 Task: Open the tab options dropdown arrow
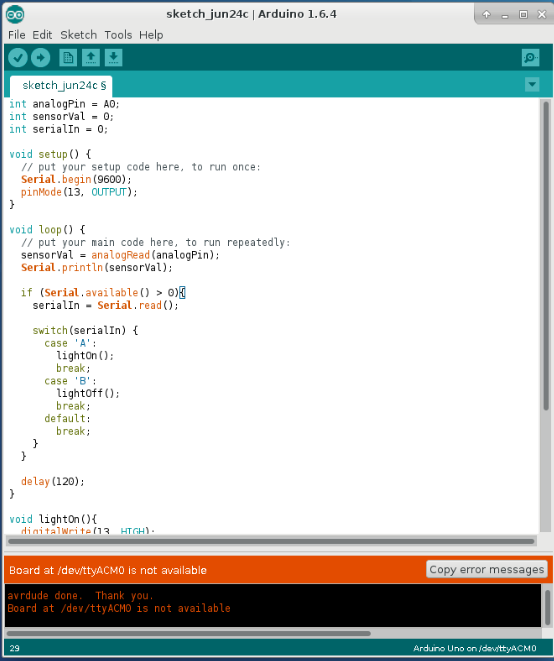(532, 84)
